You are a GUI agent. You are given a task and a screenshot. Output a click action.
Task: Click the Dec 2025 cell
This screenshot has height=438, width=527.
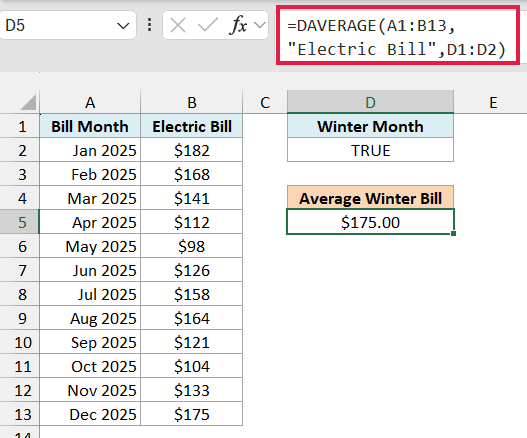click(x=90, y=414)
